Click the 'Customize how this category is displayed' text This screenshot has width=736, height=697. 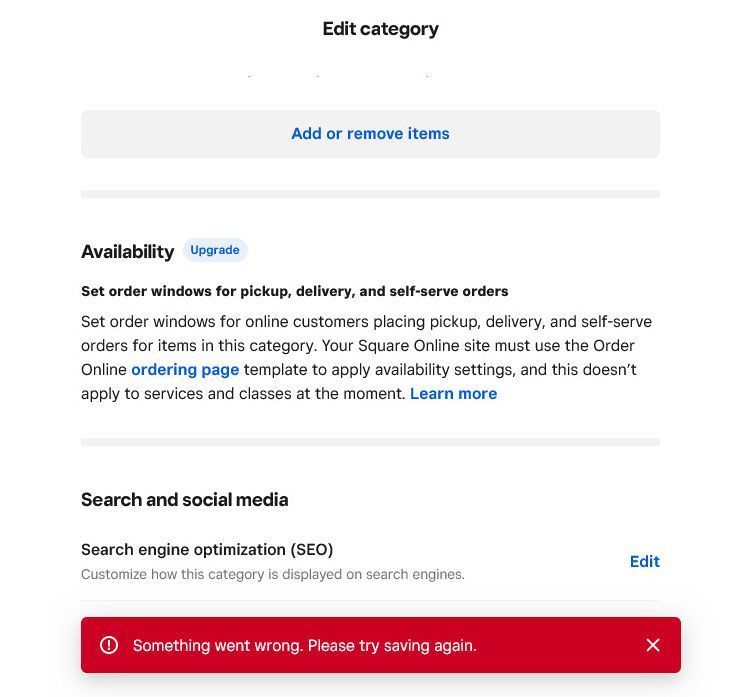(x=272, y=575)
